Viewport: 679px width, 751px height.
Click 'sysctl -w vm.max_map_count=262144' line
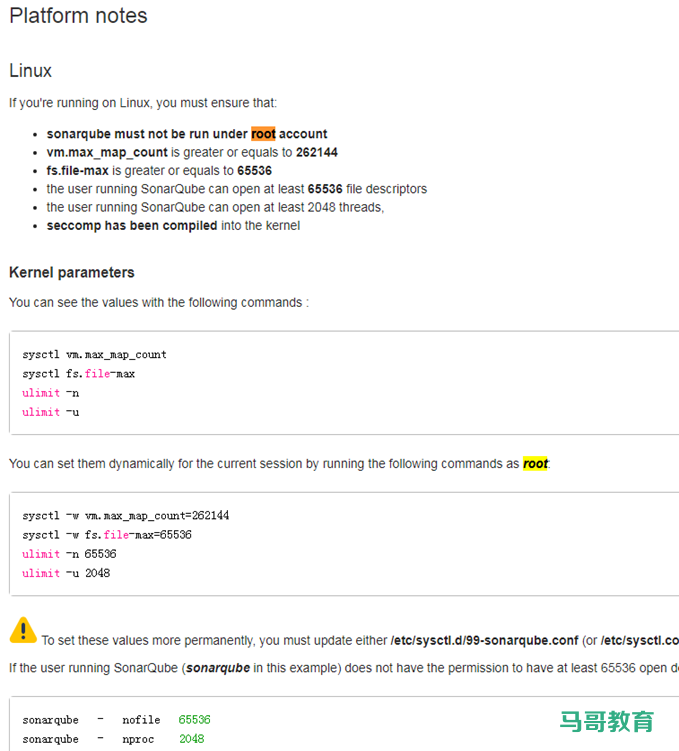click(x=125, y=516)
